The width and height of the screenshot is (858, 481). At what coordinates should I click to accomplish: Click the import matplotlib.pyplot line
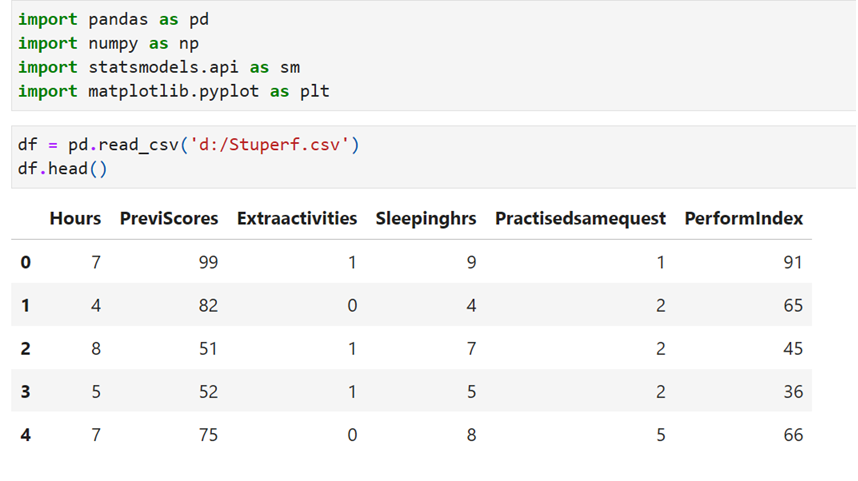(173, 91)
